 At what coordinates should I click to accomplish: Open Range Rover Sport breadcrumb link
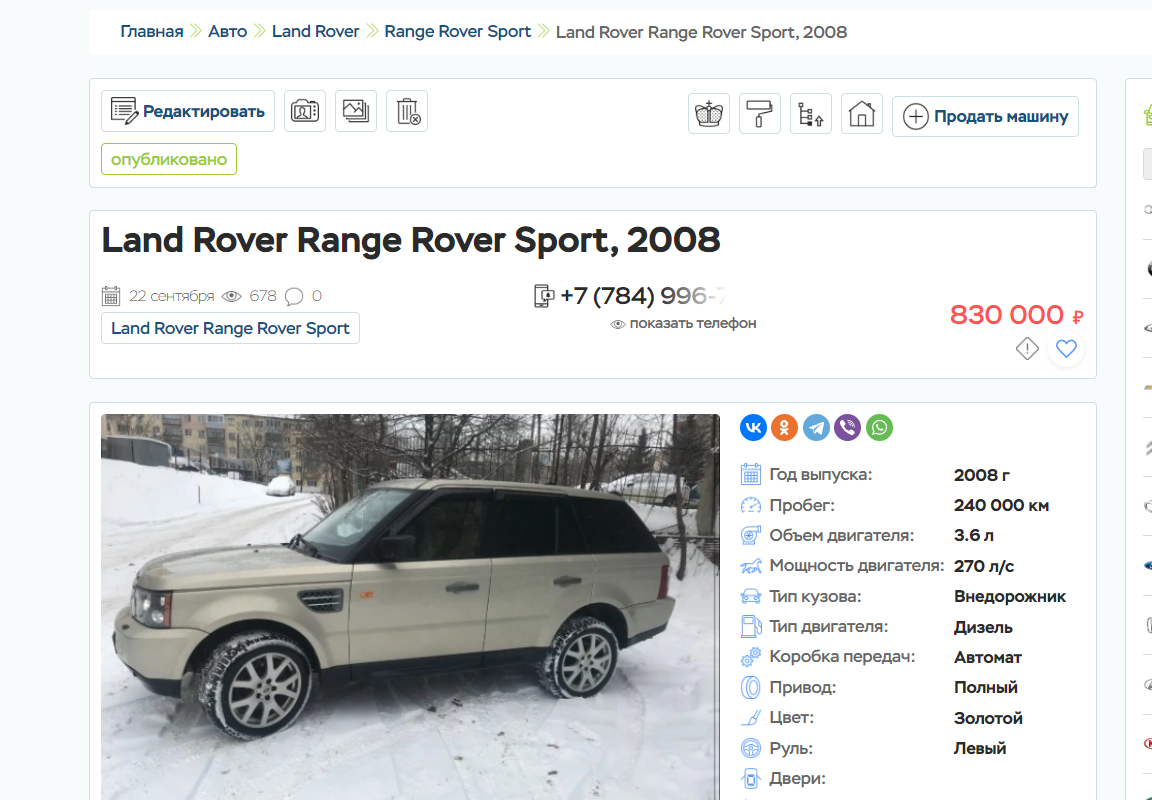[458, 32]
